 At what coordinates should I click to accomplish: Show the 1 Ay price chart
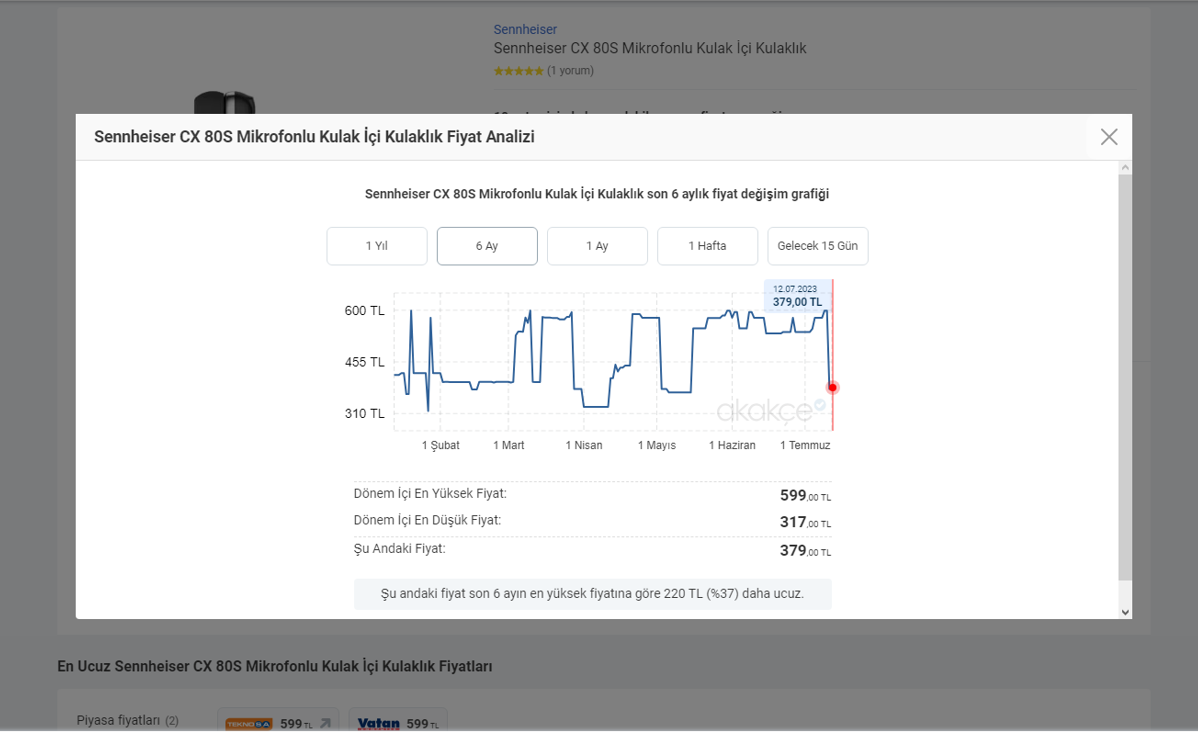pos(597,246)
